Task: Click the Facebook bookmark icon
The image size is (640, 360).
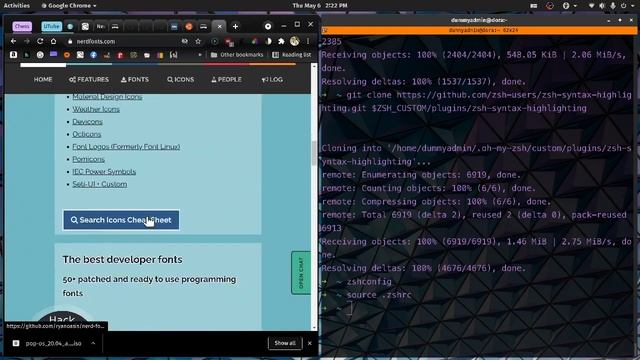Action: pyautogui.click(x=93, y=55)
